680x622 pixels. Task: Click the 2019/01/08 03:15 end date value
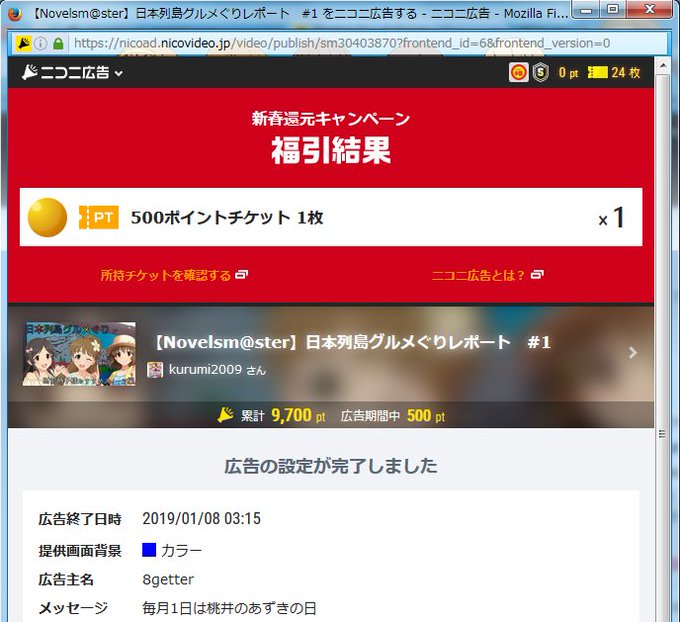tap(202, 518)
